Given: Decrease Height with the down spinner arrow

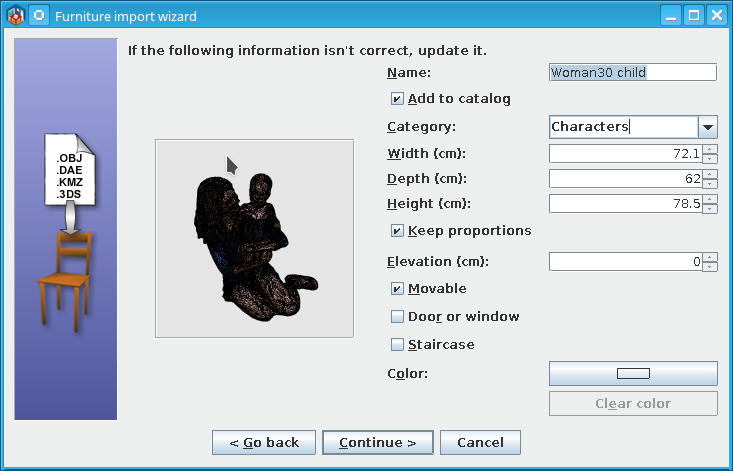Looking at the screenshot, I should (x=710, y=208).
